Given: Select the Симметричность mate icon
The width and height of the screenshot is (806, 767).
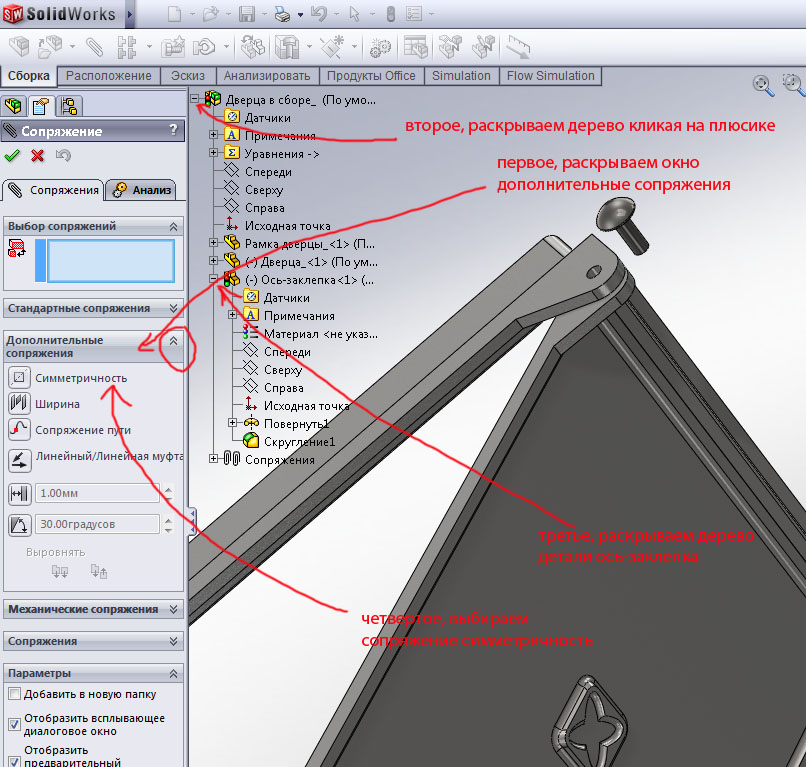Looking at the screenshot, I should pos(18,378).
